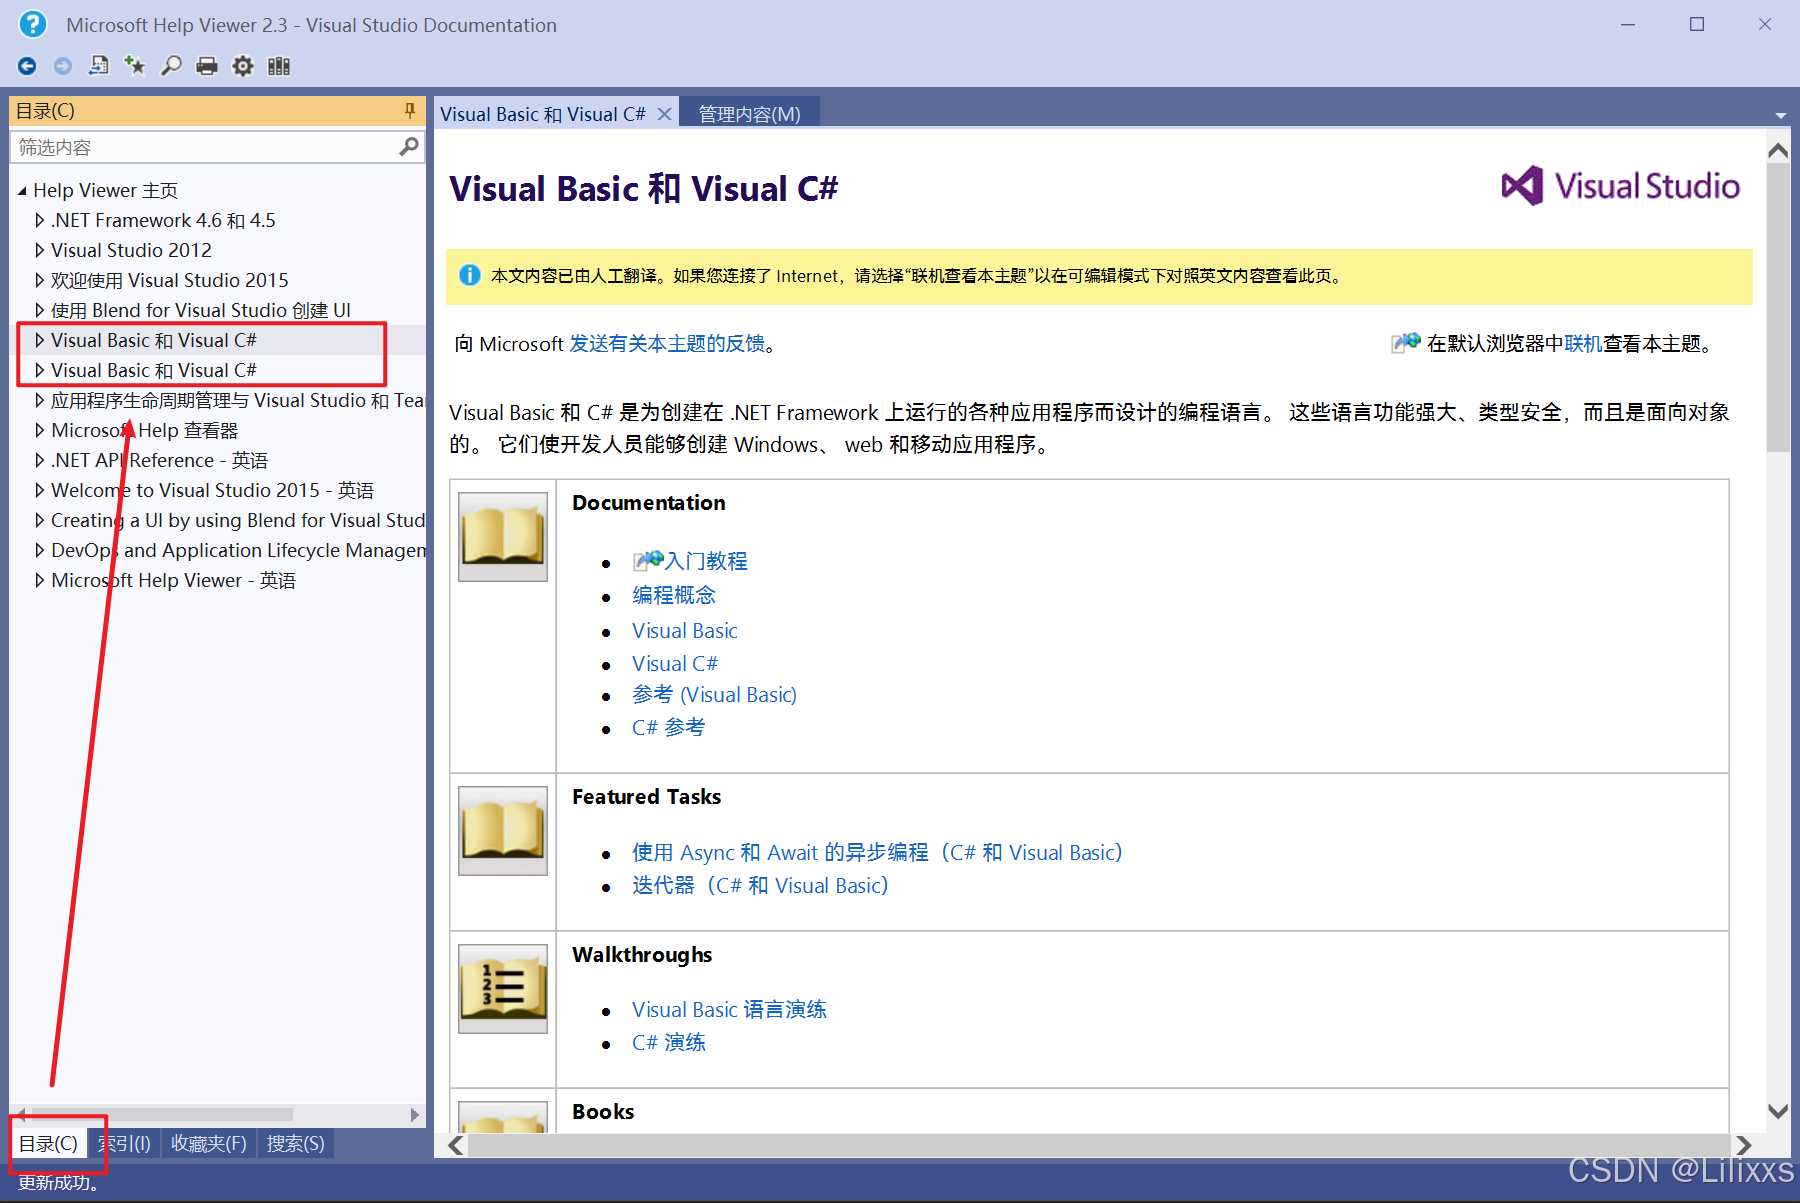Open the 迭代器 (C# 和 Visual Basic) link
Image resolution: width=1800 pixels, height=1203 pixels.
[x=760, y=885]
